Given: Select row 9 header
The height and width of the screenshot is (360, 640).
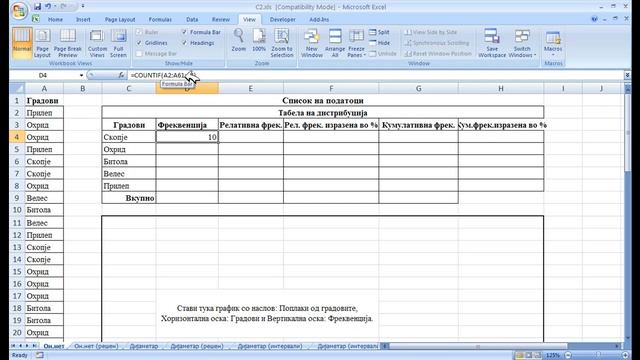Looking at the screenshot, I should tap(17, 198).
